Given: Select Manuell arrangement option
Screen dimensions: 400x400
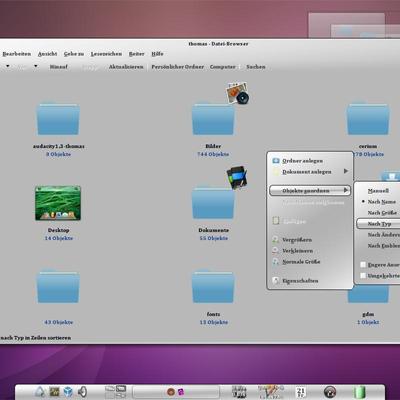Looking at the screenshot, I should 378,191.
